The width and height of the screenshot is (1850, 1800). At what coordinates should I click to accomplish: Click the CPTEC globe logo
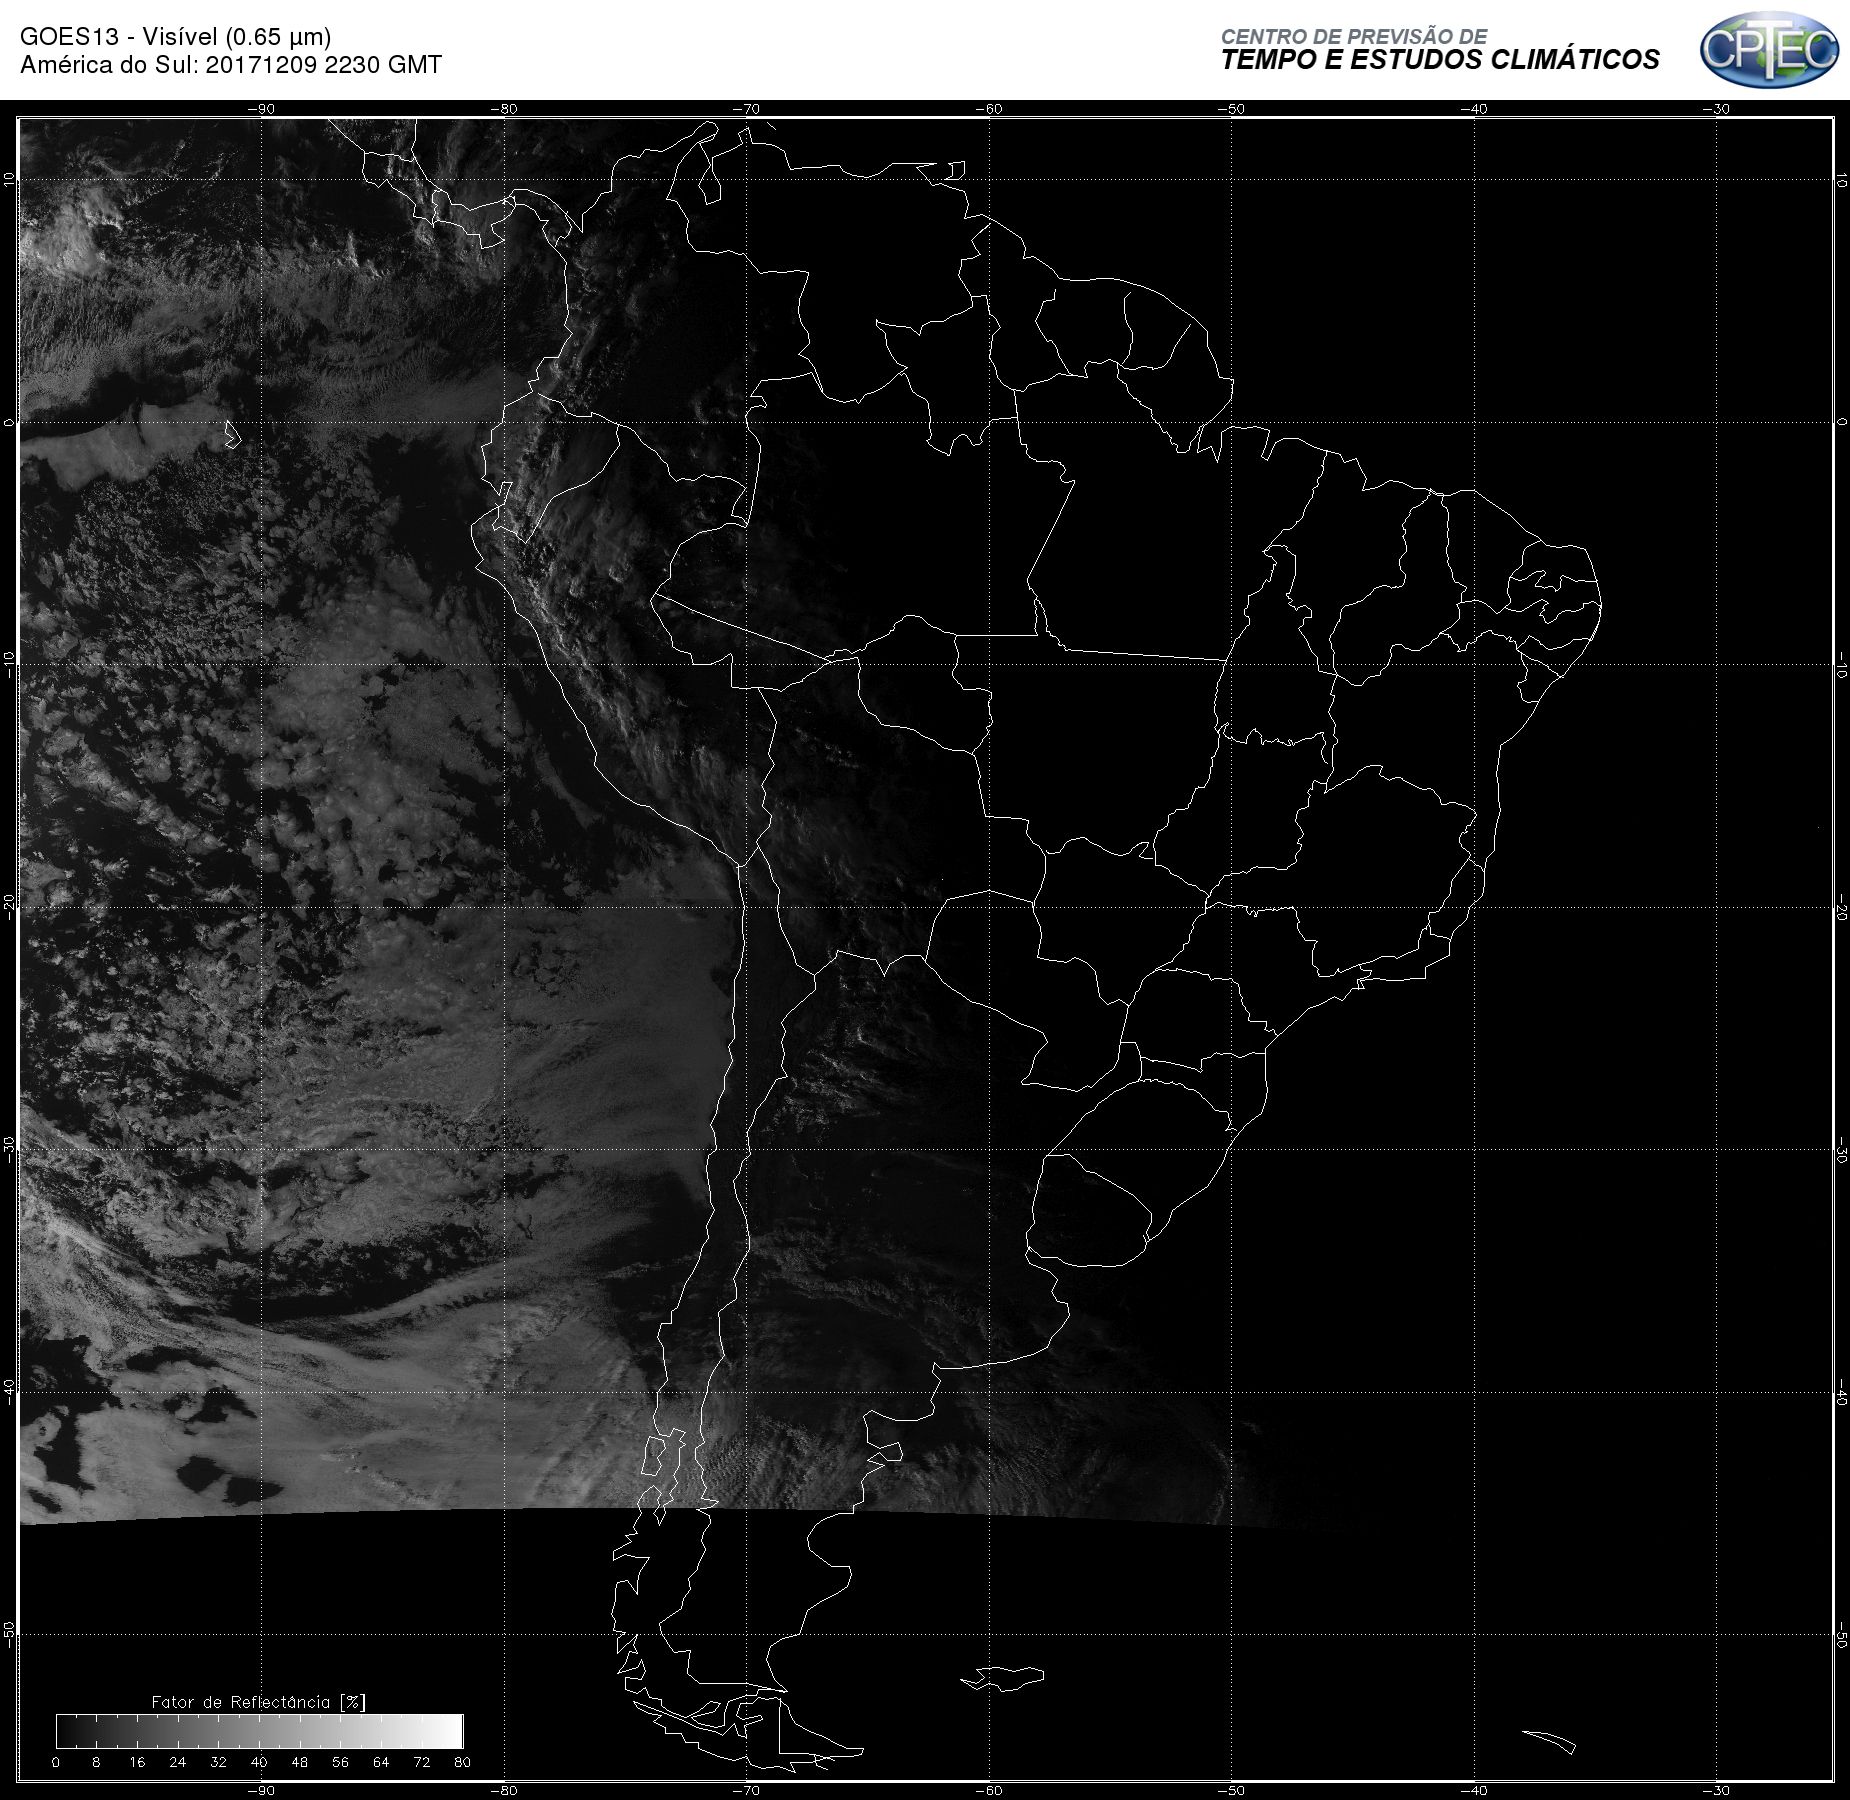[x=1769, y=49]
